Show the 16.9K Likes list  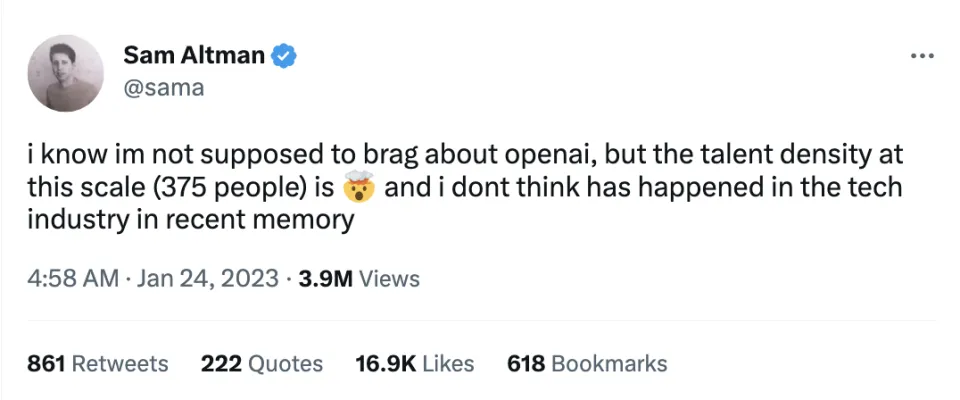click(x=414, y=363)
